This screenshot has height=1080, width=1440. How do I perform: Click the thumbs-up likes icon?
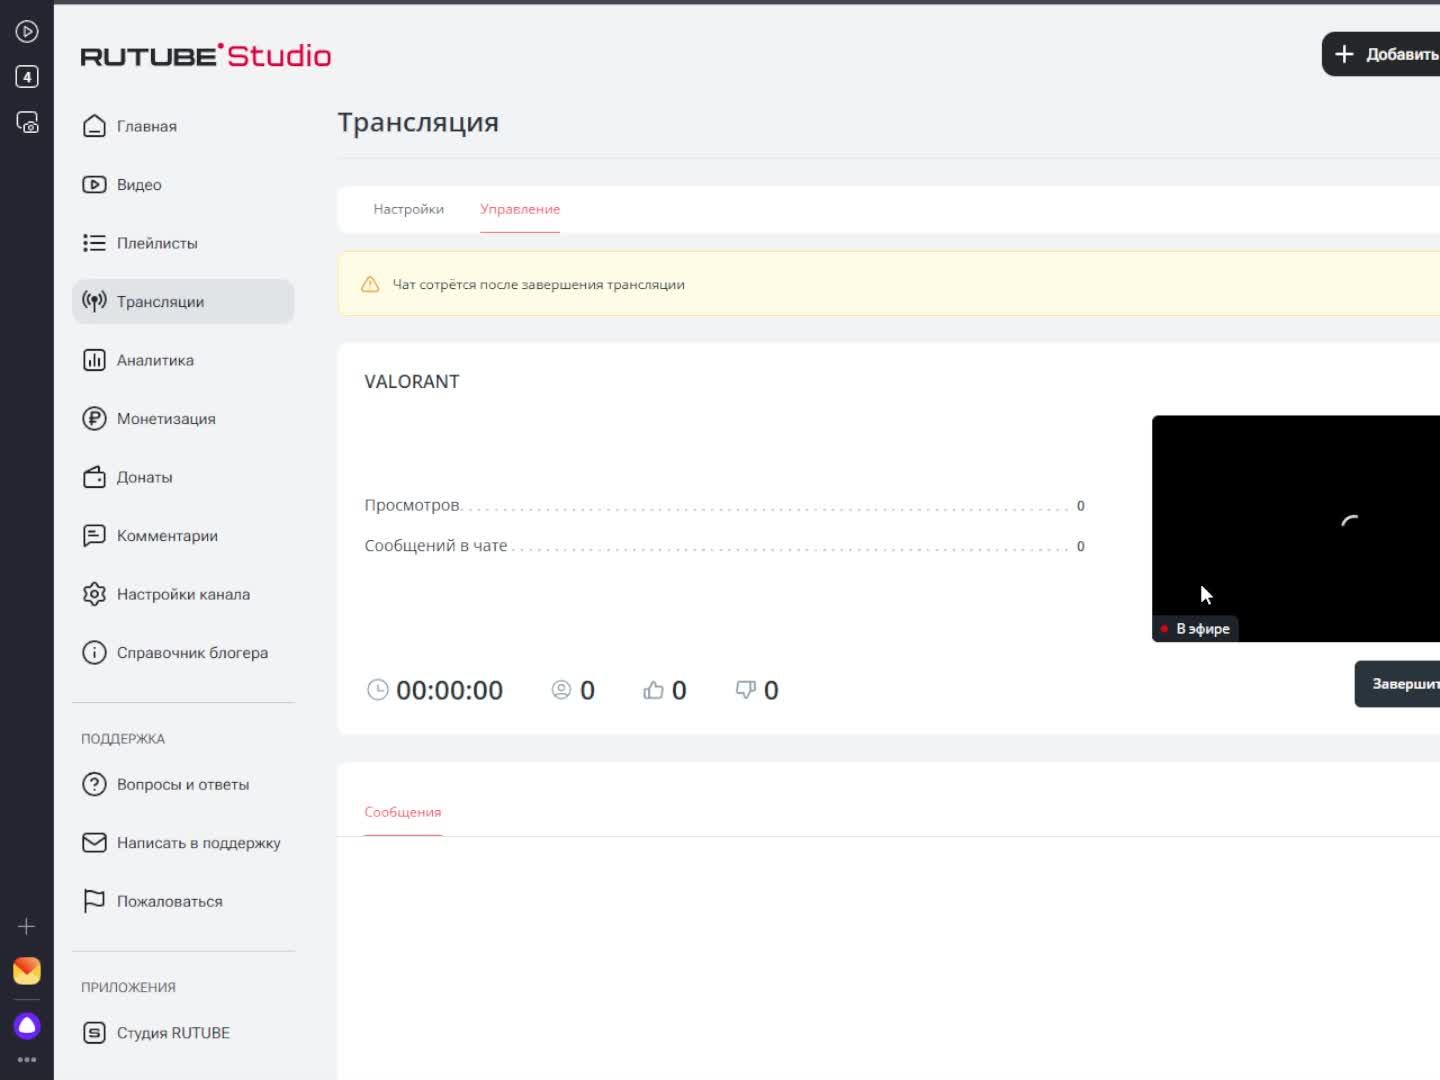tap(653, 690)
